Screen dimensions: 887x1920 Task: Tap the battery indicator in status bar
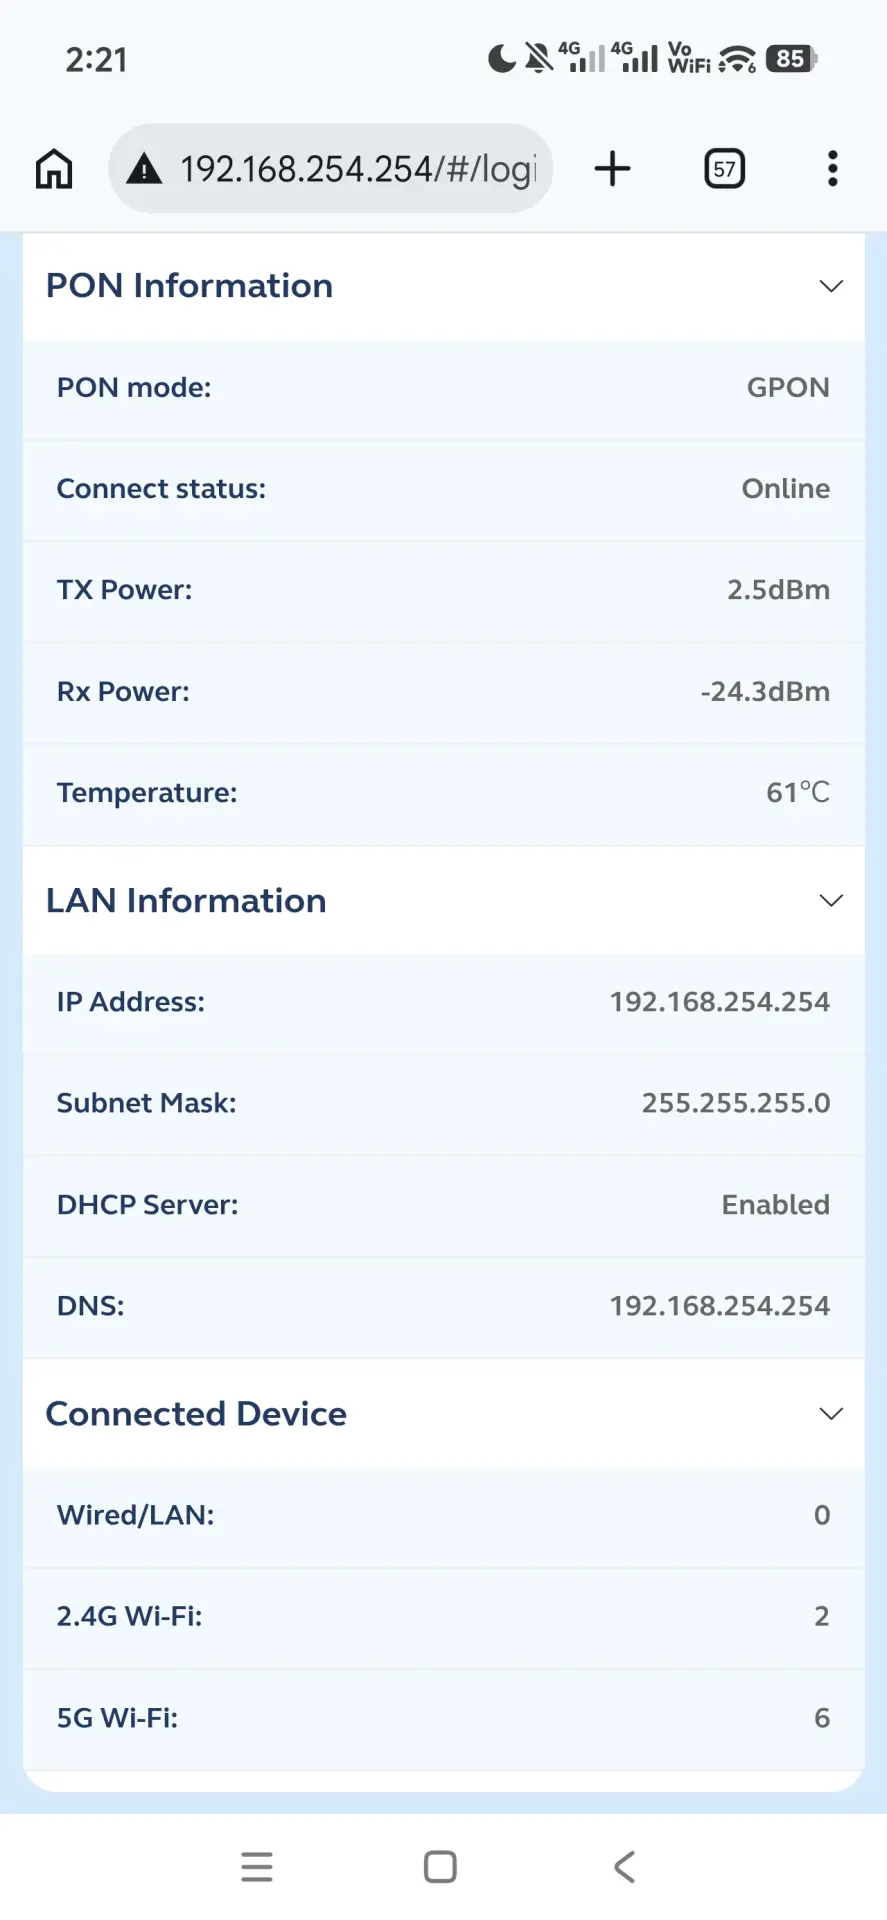click(x=791, y=59)
